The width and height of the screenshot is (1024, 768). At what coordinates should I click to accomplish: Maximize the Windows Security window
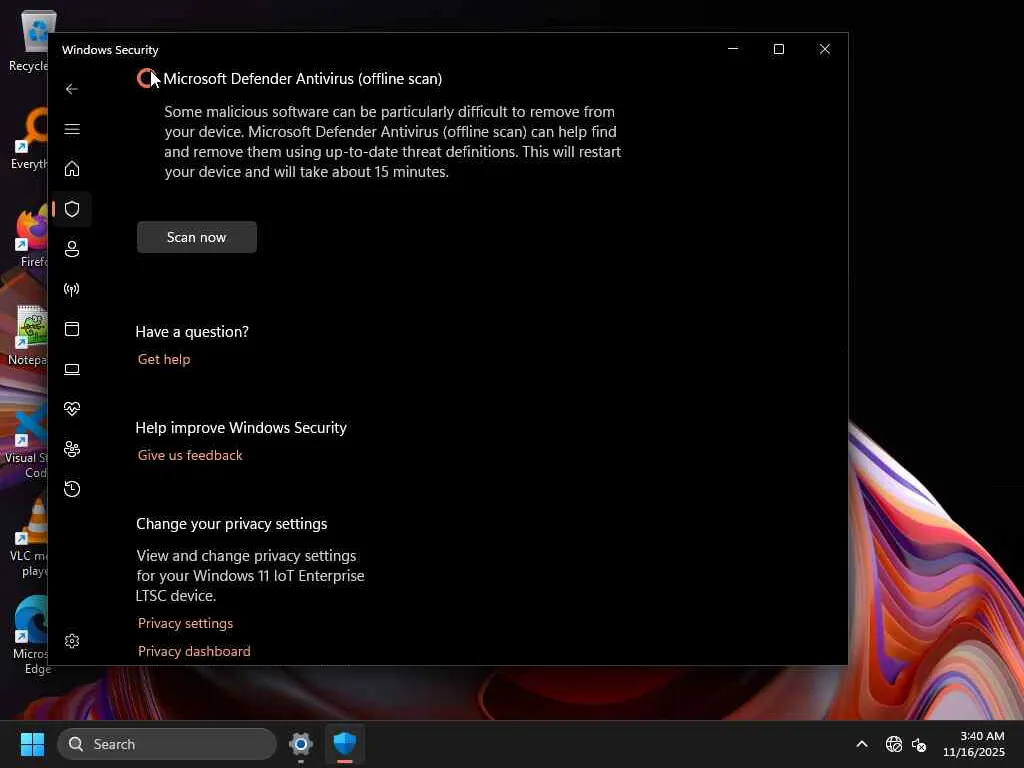point(778,49)
